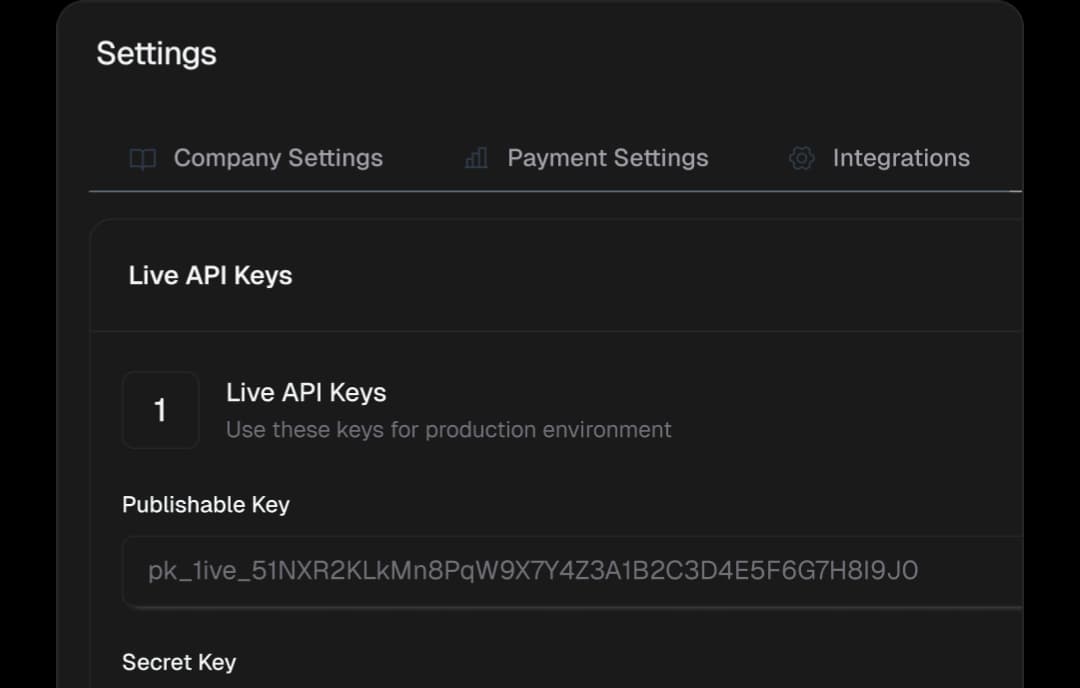
Task: Click the Live API Keys card title
Action: point(305,392)
